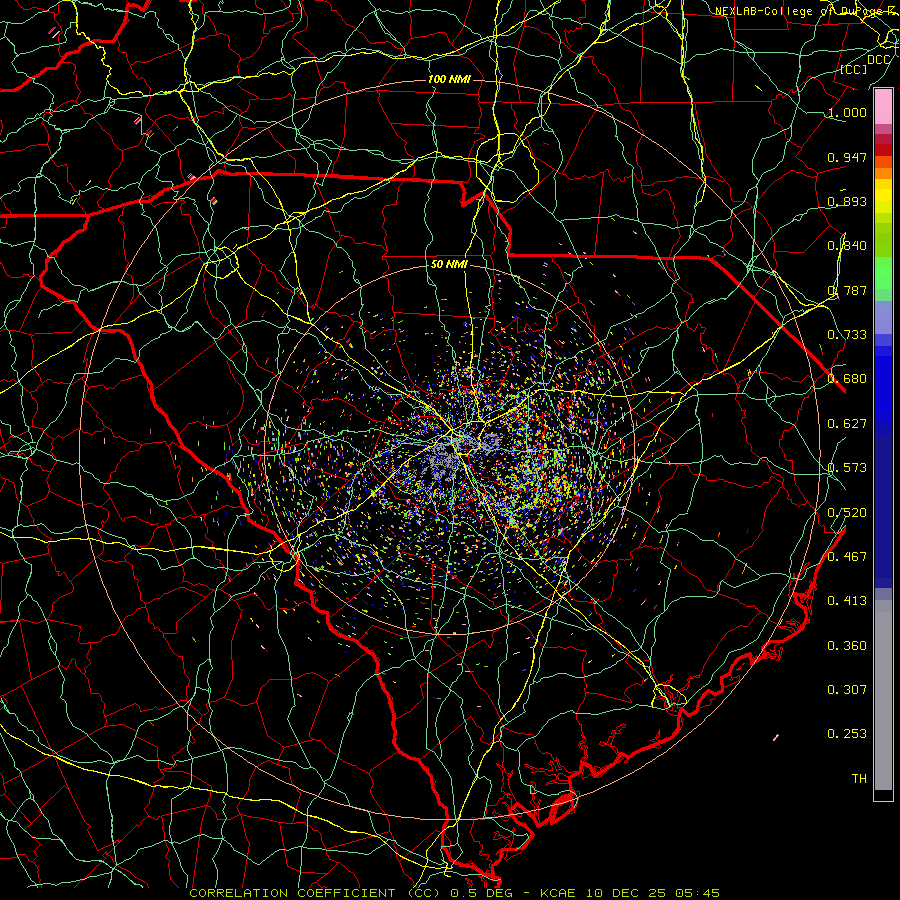
Task: Click the 1.000 value on the color scale
Action: [847, 112]
